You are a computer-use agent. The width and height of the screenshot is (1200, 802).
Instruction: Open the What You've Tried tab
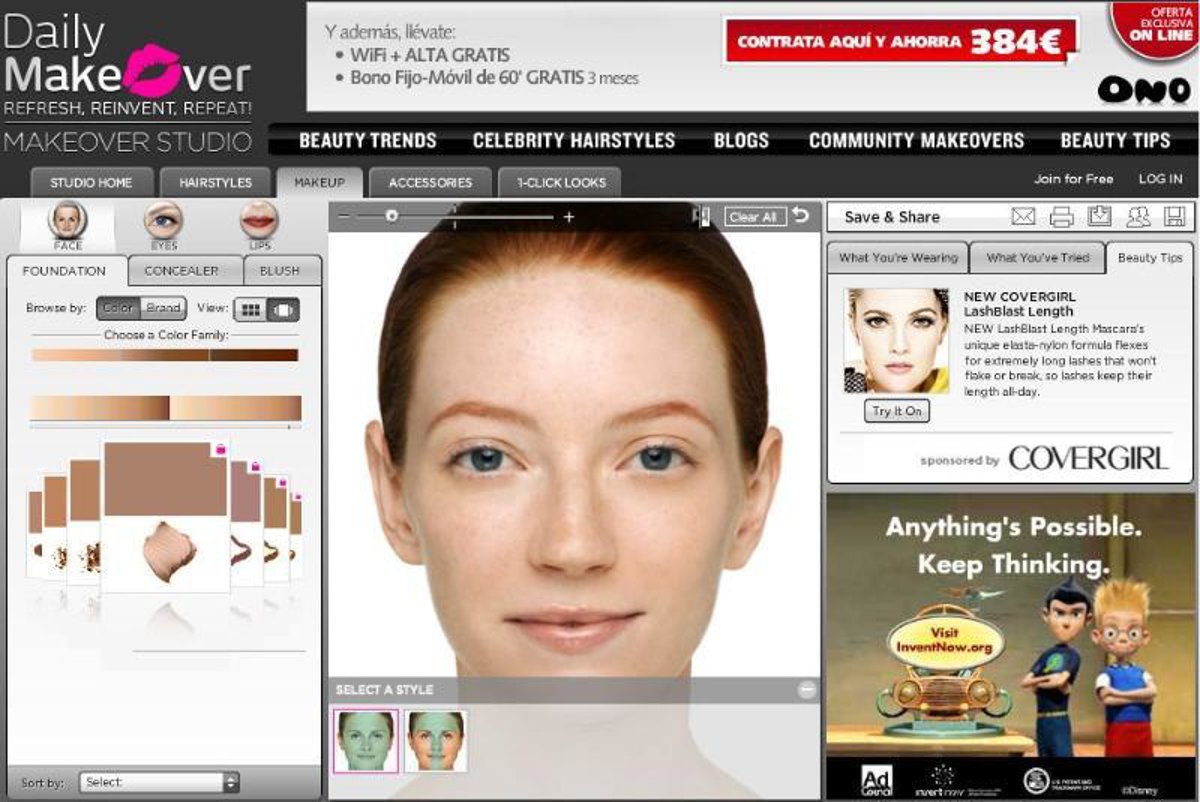[1036, 258]
